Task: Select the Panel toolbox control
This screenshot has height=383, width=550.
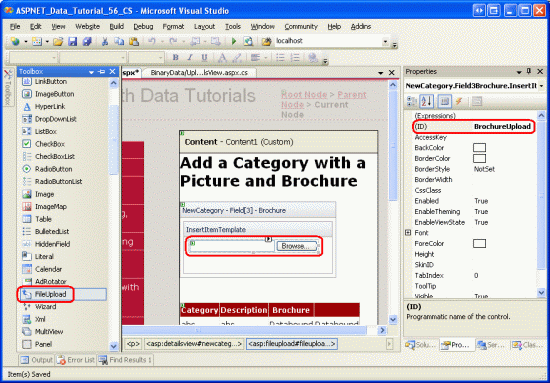Action: pyautogui.click(x=43, y=344)
